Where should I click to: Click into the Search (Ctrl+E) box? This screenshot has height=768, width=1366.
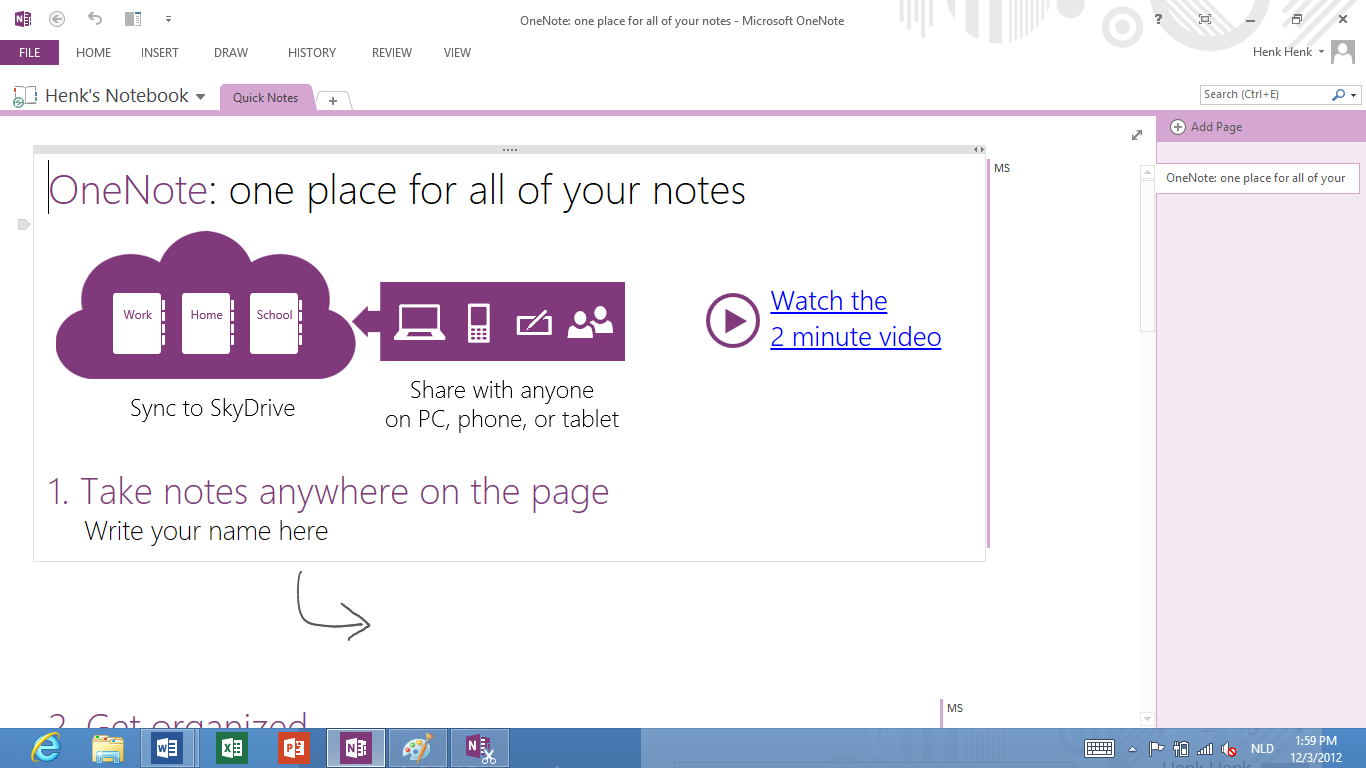pyautogui.click(x=1265, y=94)
